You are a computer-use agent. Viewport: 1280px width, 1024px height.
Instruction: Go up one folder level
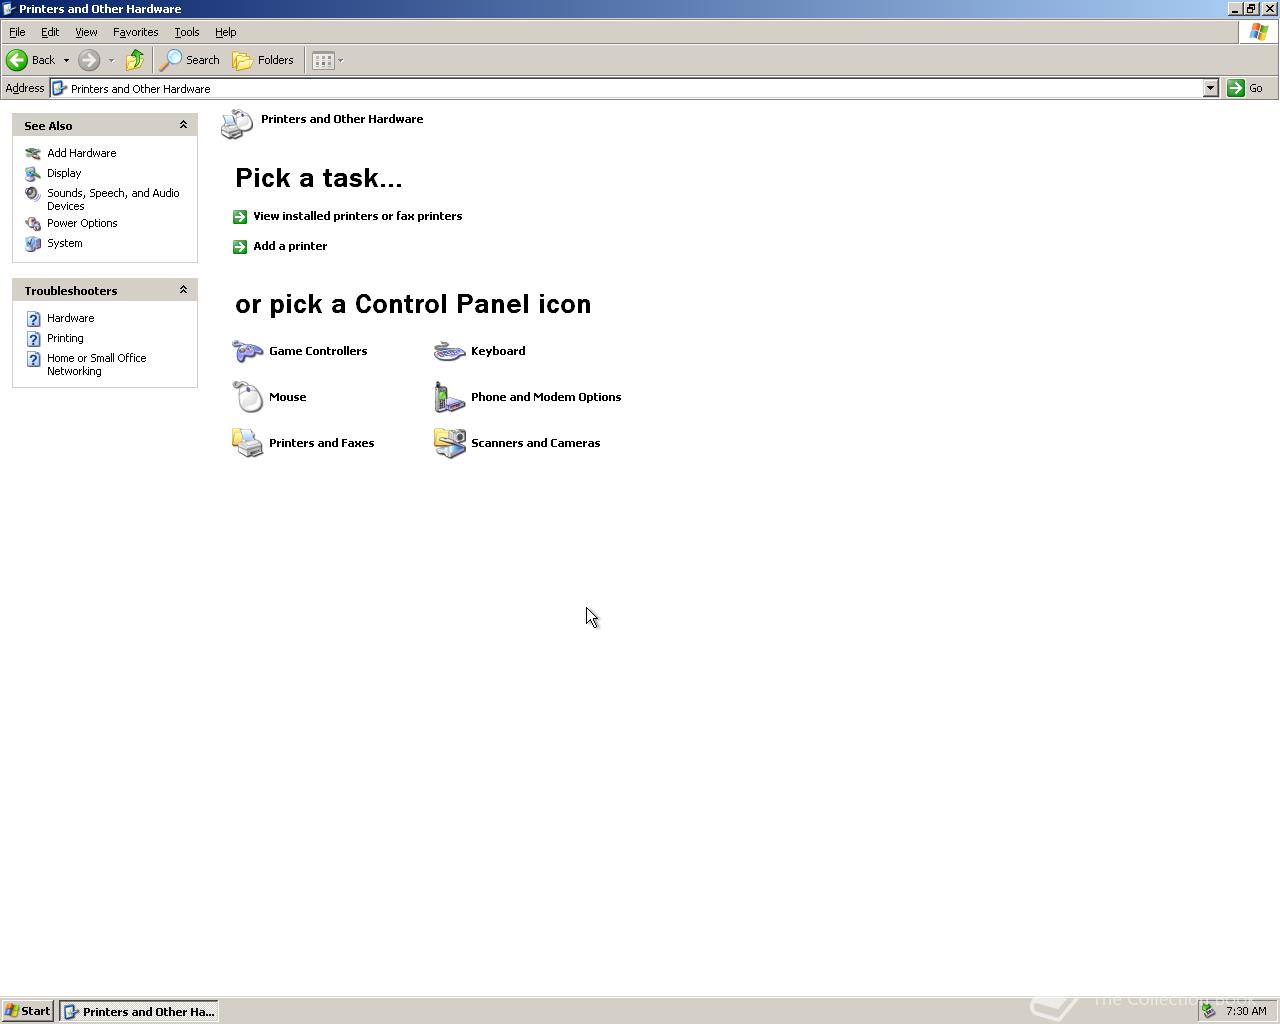click(135, 60)
